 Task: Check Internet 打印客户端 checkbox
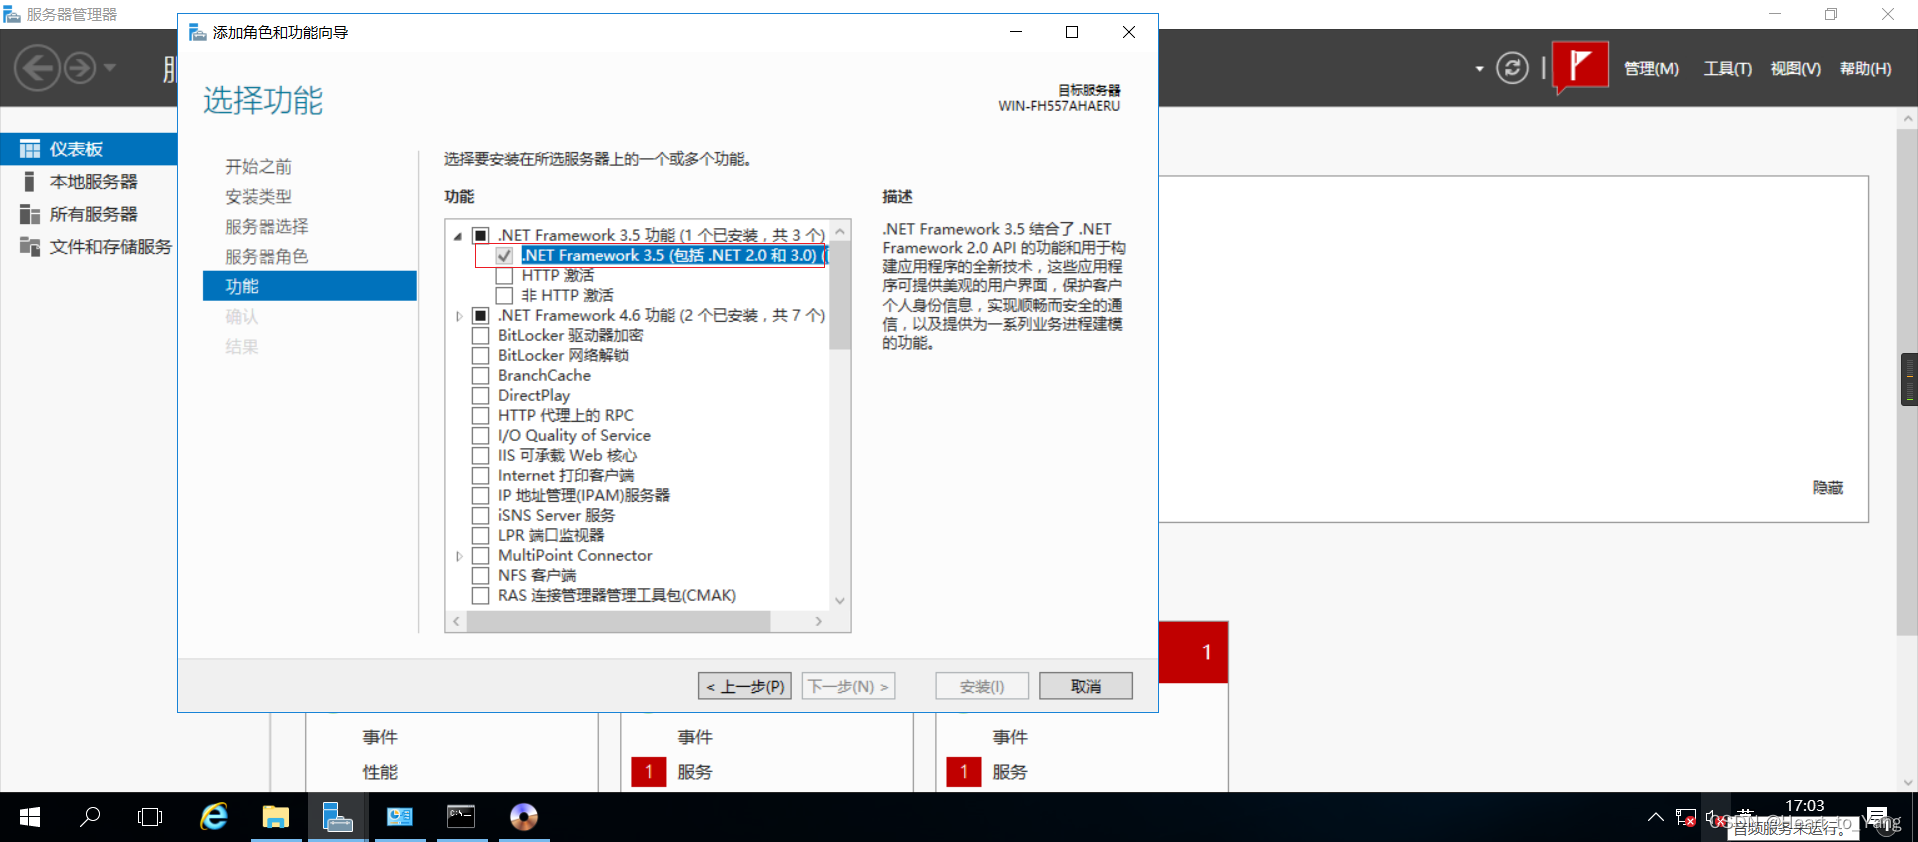pos(480,475)
